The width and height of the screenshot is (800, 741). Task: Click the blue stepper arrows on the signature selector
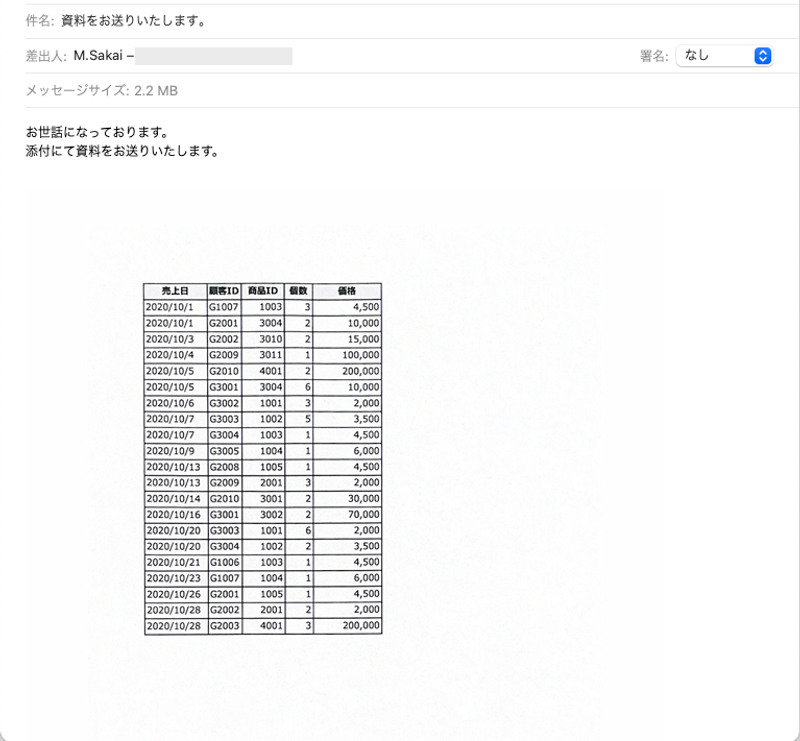763,56
